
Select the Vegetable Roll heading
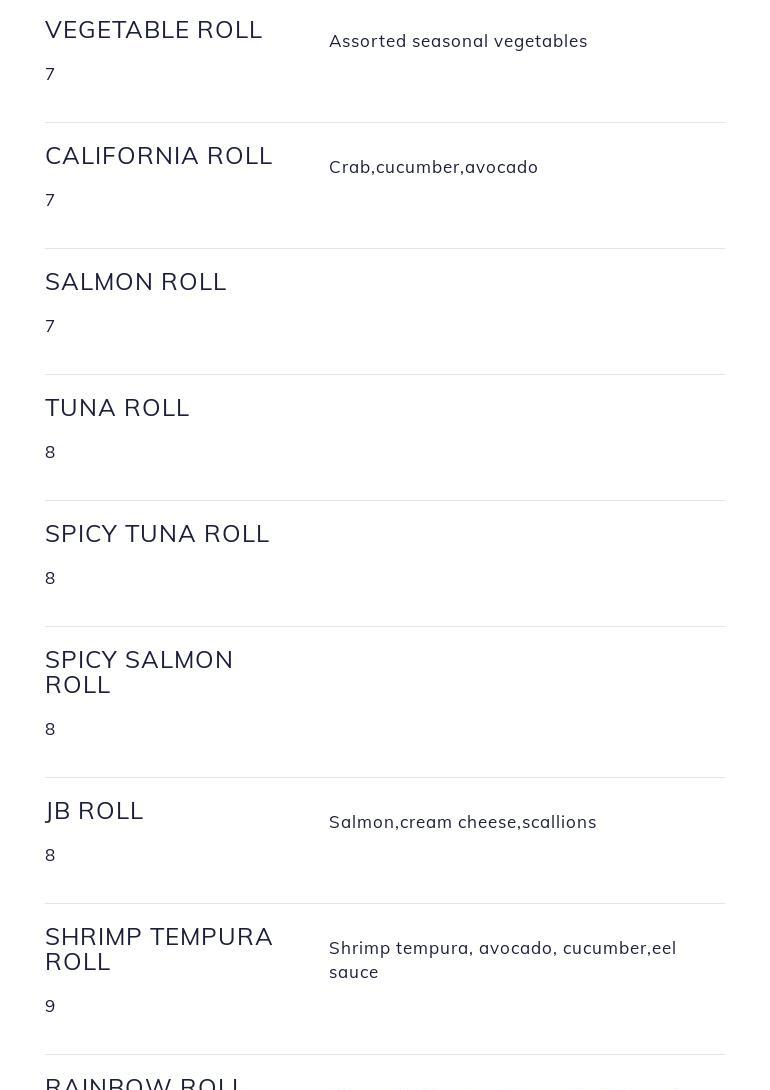(x=154, y=30)
